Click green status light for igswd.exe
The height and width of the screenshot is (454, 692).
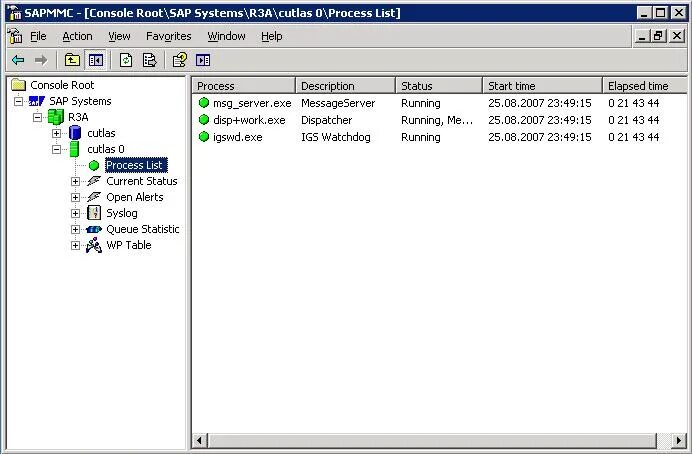[x=203, y=137]
